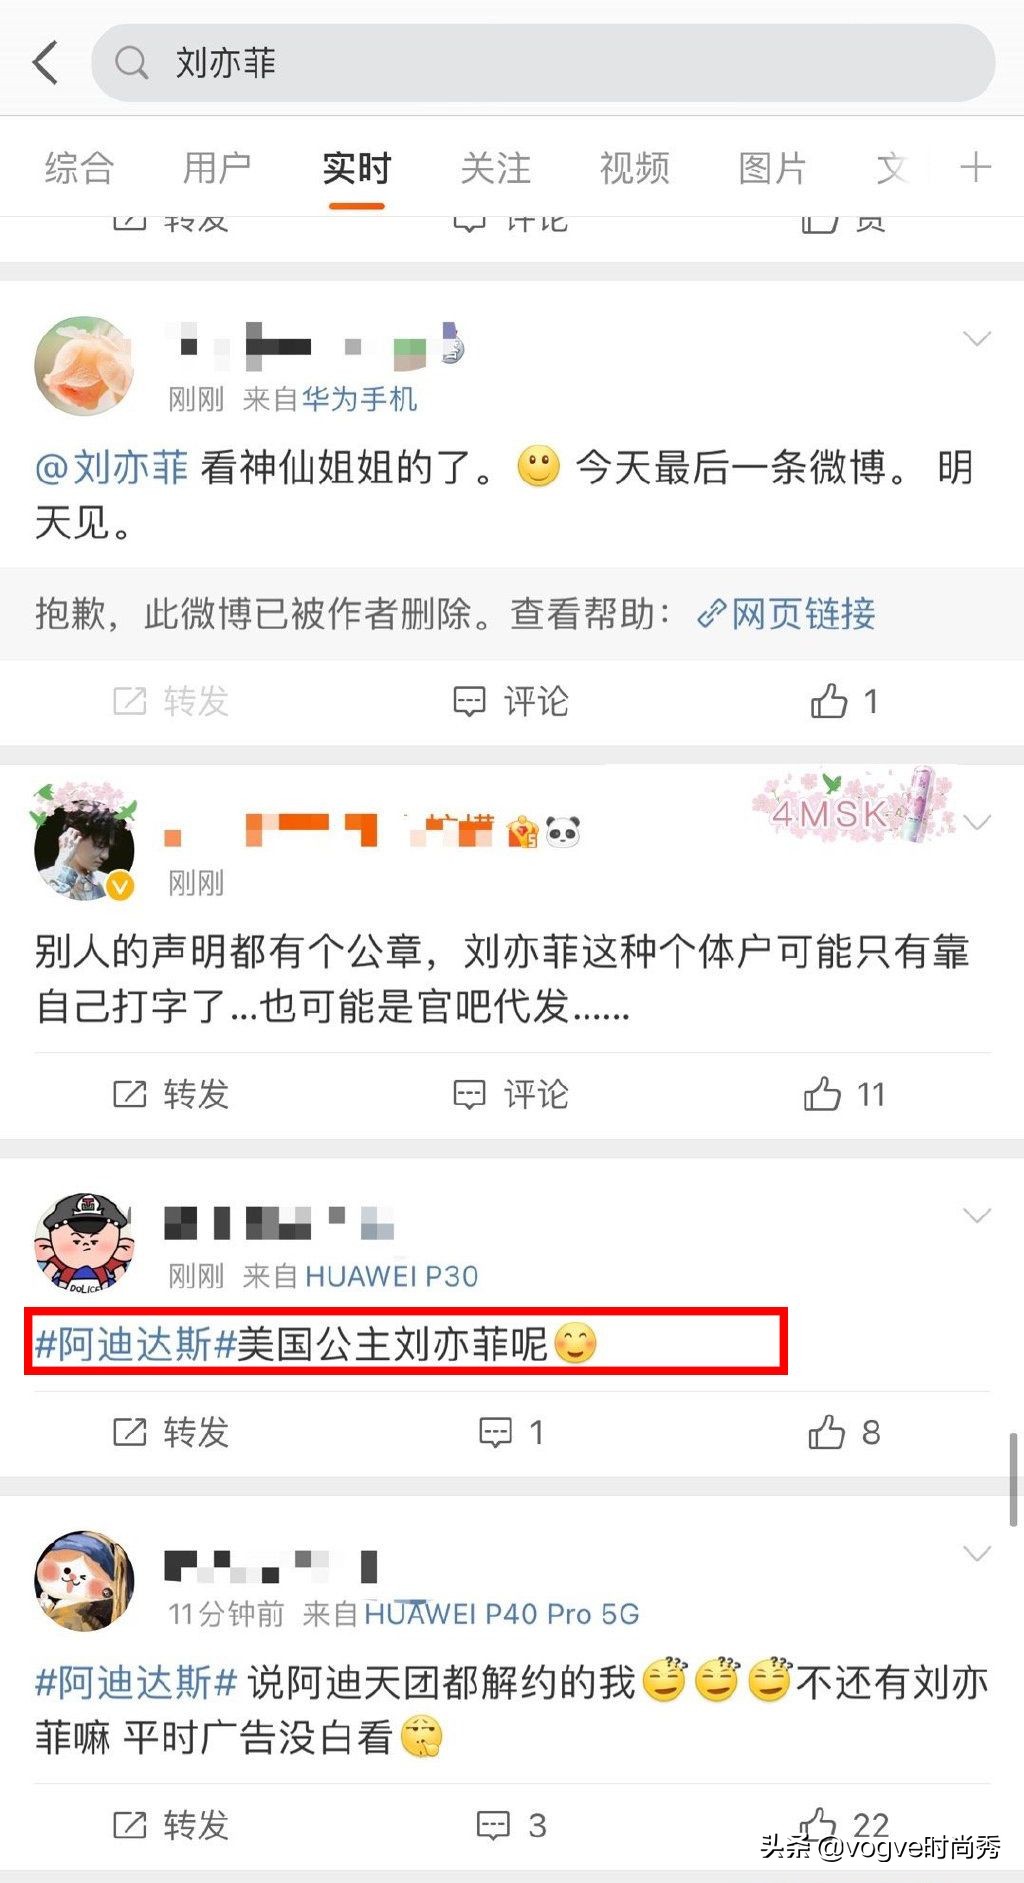Open chevron menu on P40 Pro post

point(976,1553)
